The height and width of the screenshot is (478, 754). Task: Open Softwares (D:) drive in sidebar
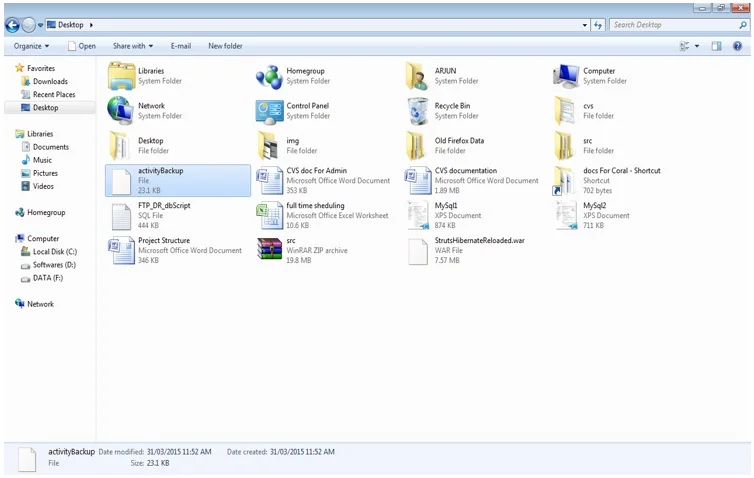point(54,265)
